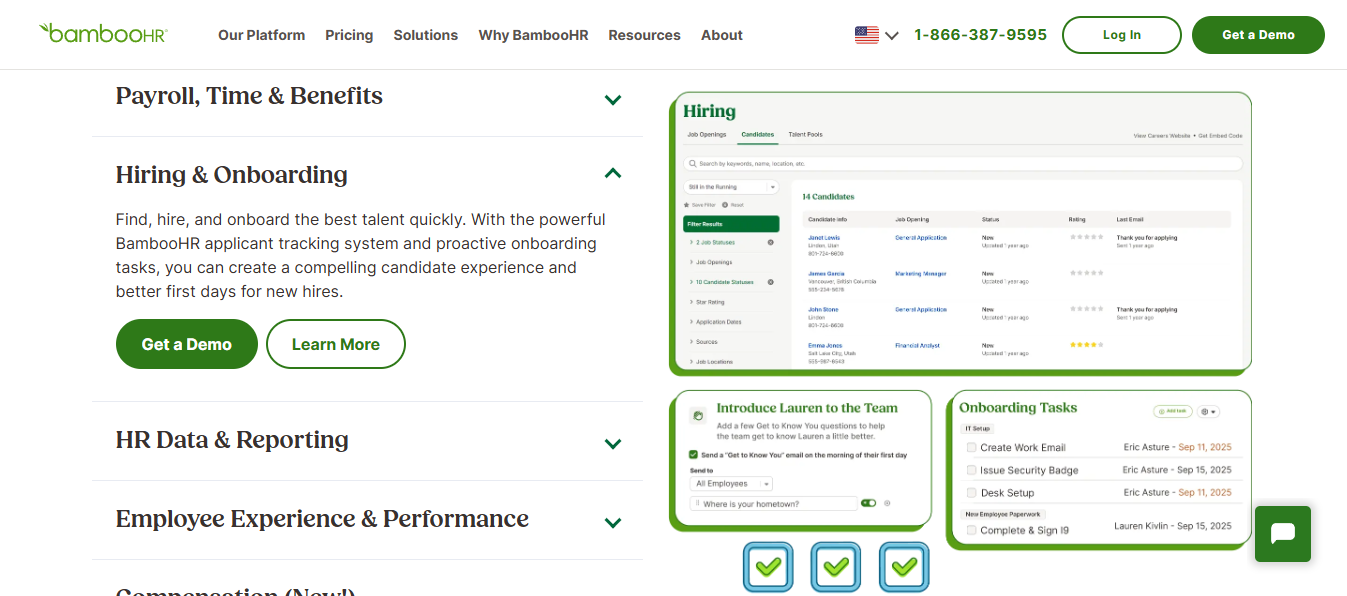This screenshot has height=596, width=1347.
Task: Click the BambooHR logo
Action: click(103, 34)
